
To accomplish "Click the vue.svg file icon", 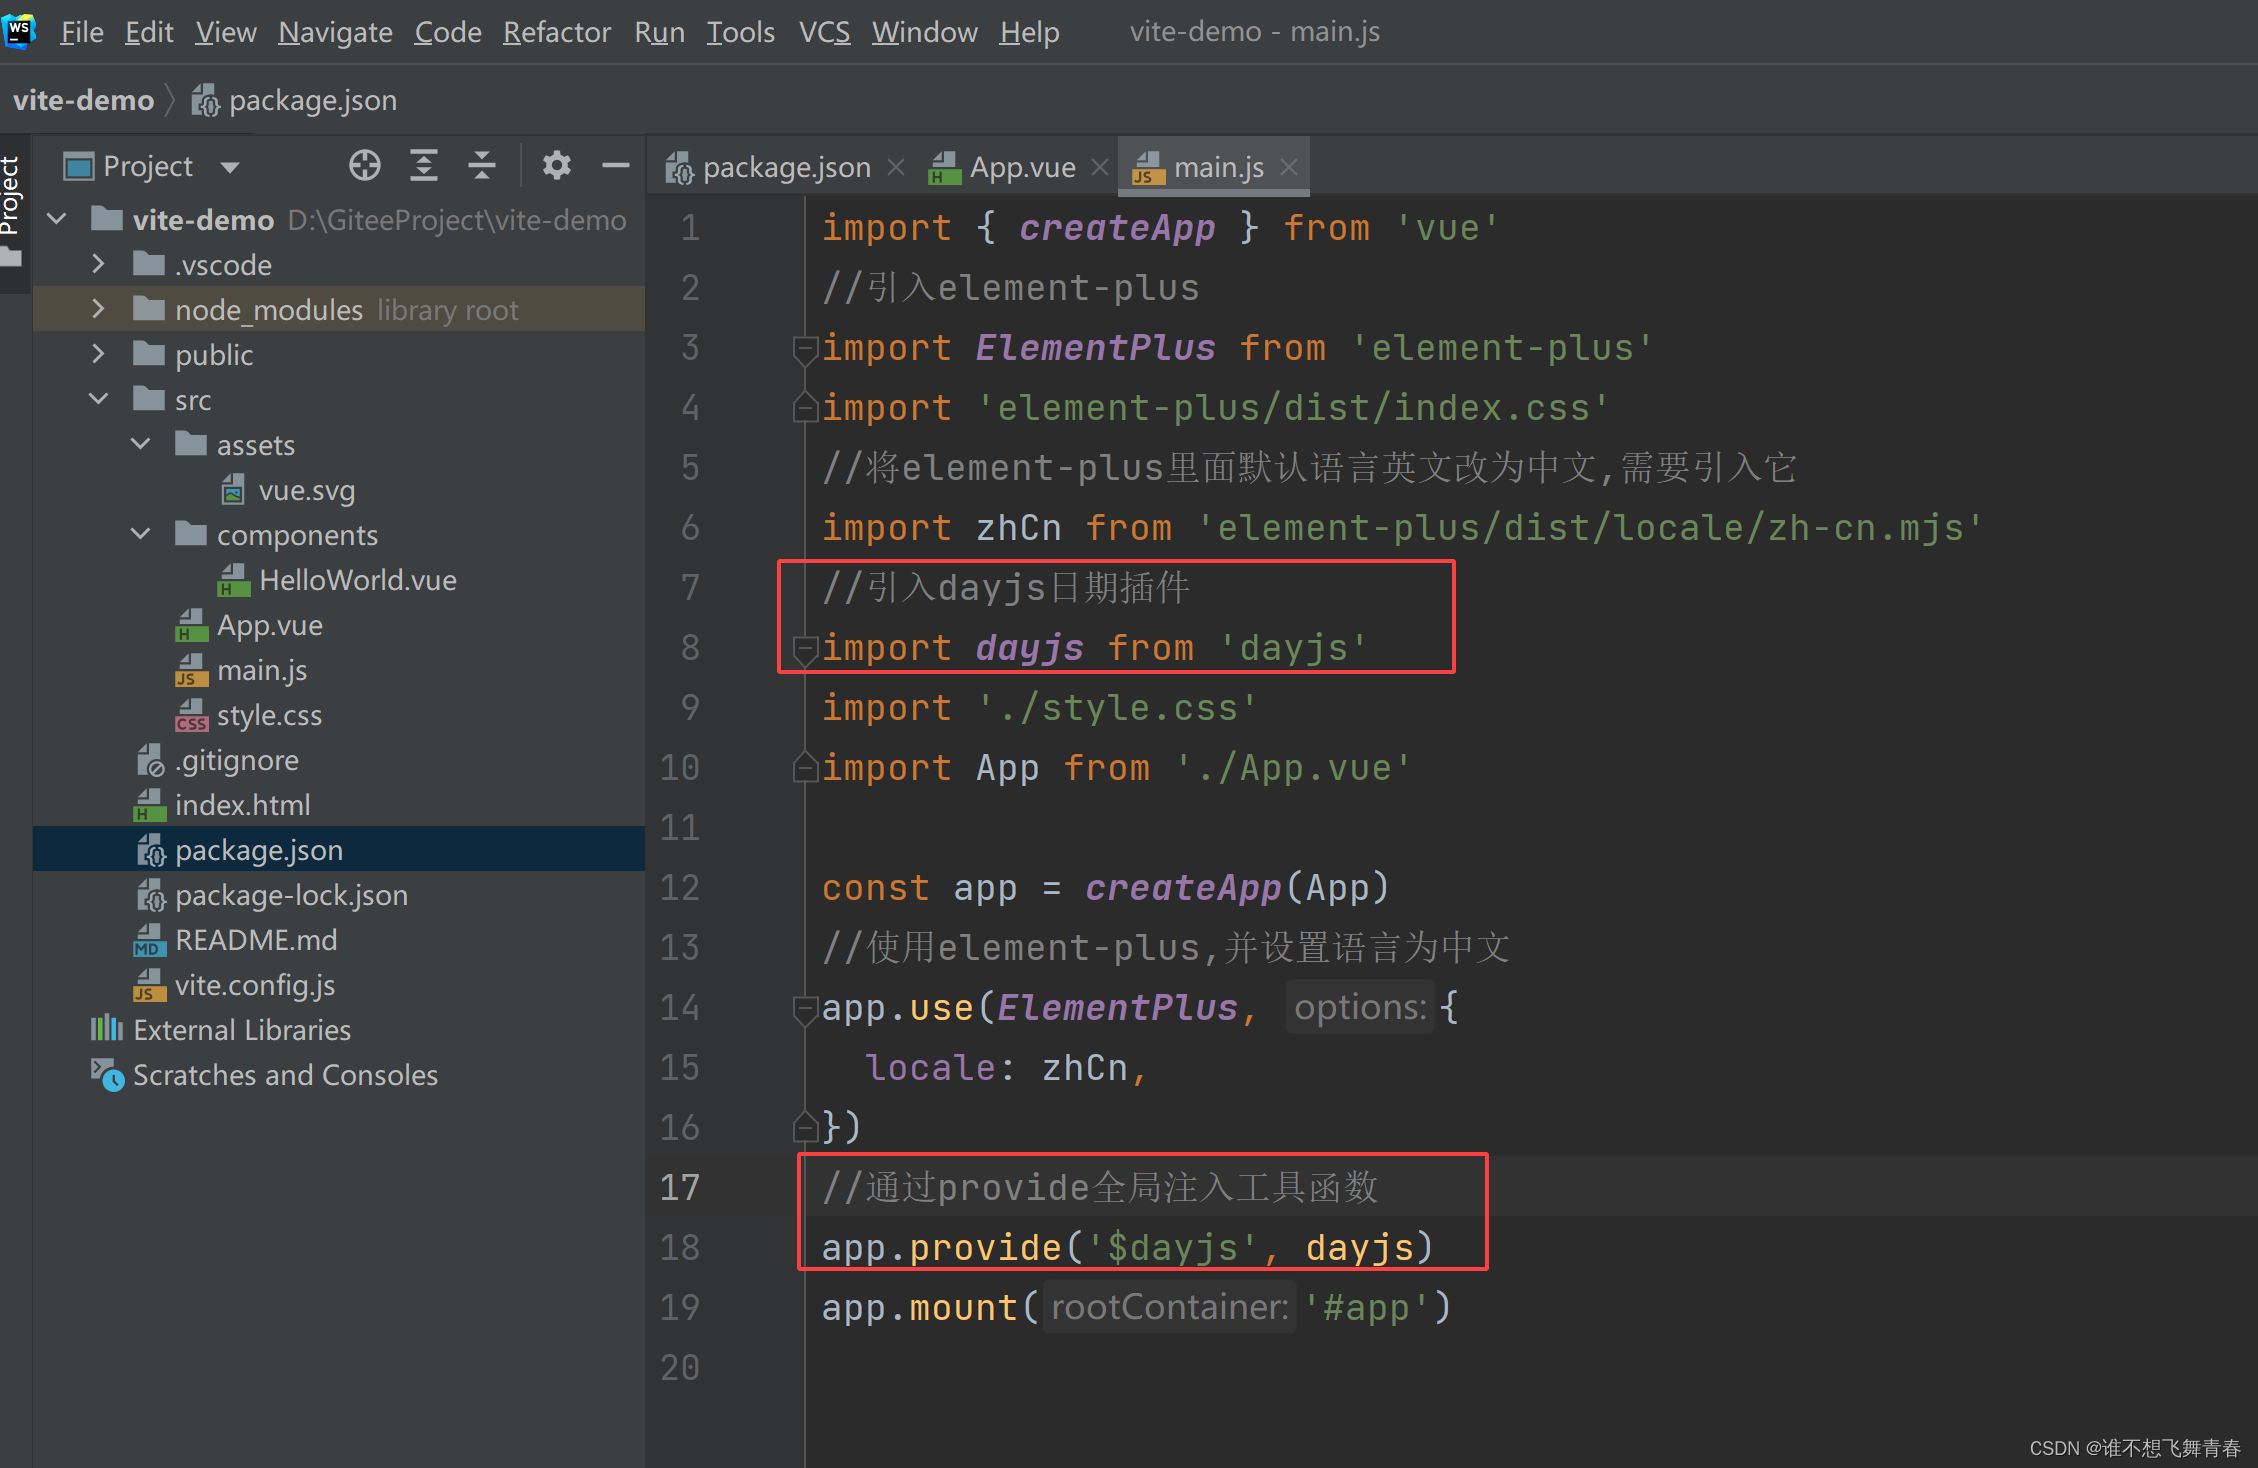I will (233, 490).
